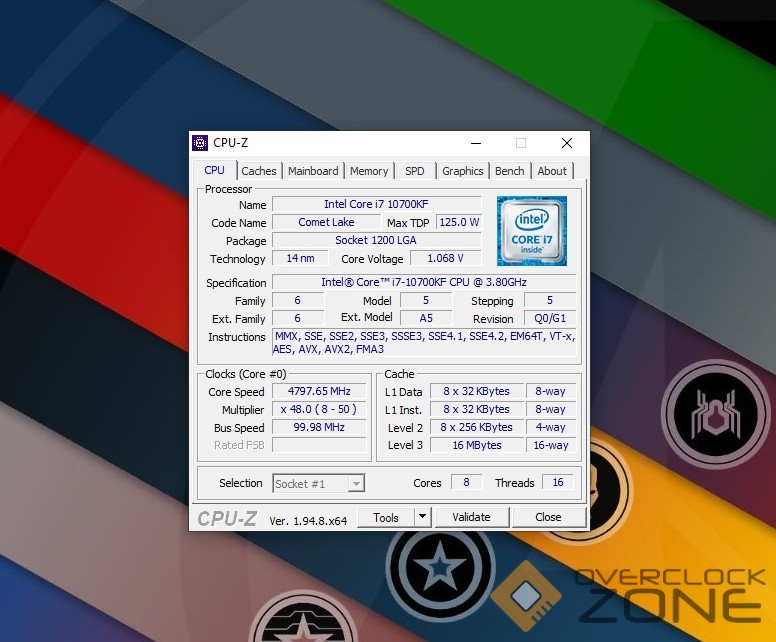Show the About tab
Screen dimensions: 776x642
(552, 171)
